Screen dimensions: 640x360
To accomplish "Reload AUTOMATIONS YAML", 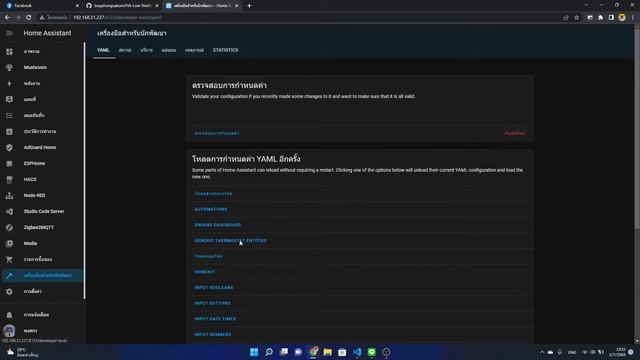I will [x=211, y=209].
